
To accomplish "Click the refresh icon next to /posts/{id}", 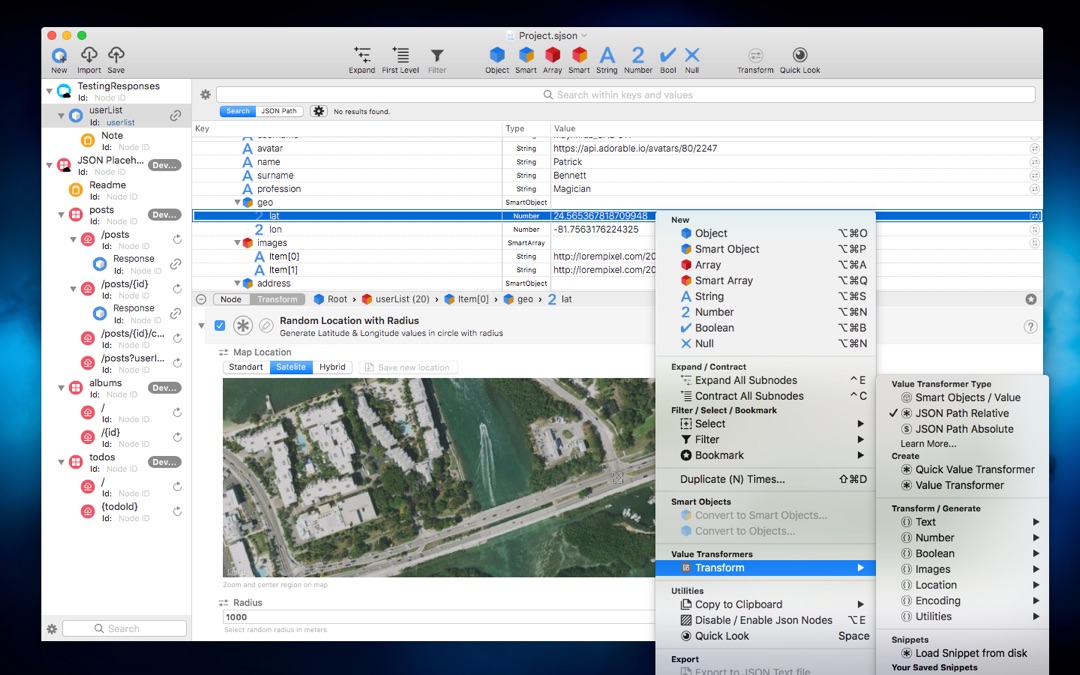I will click(x=177, y=289).
